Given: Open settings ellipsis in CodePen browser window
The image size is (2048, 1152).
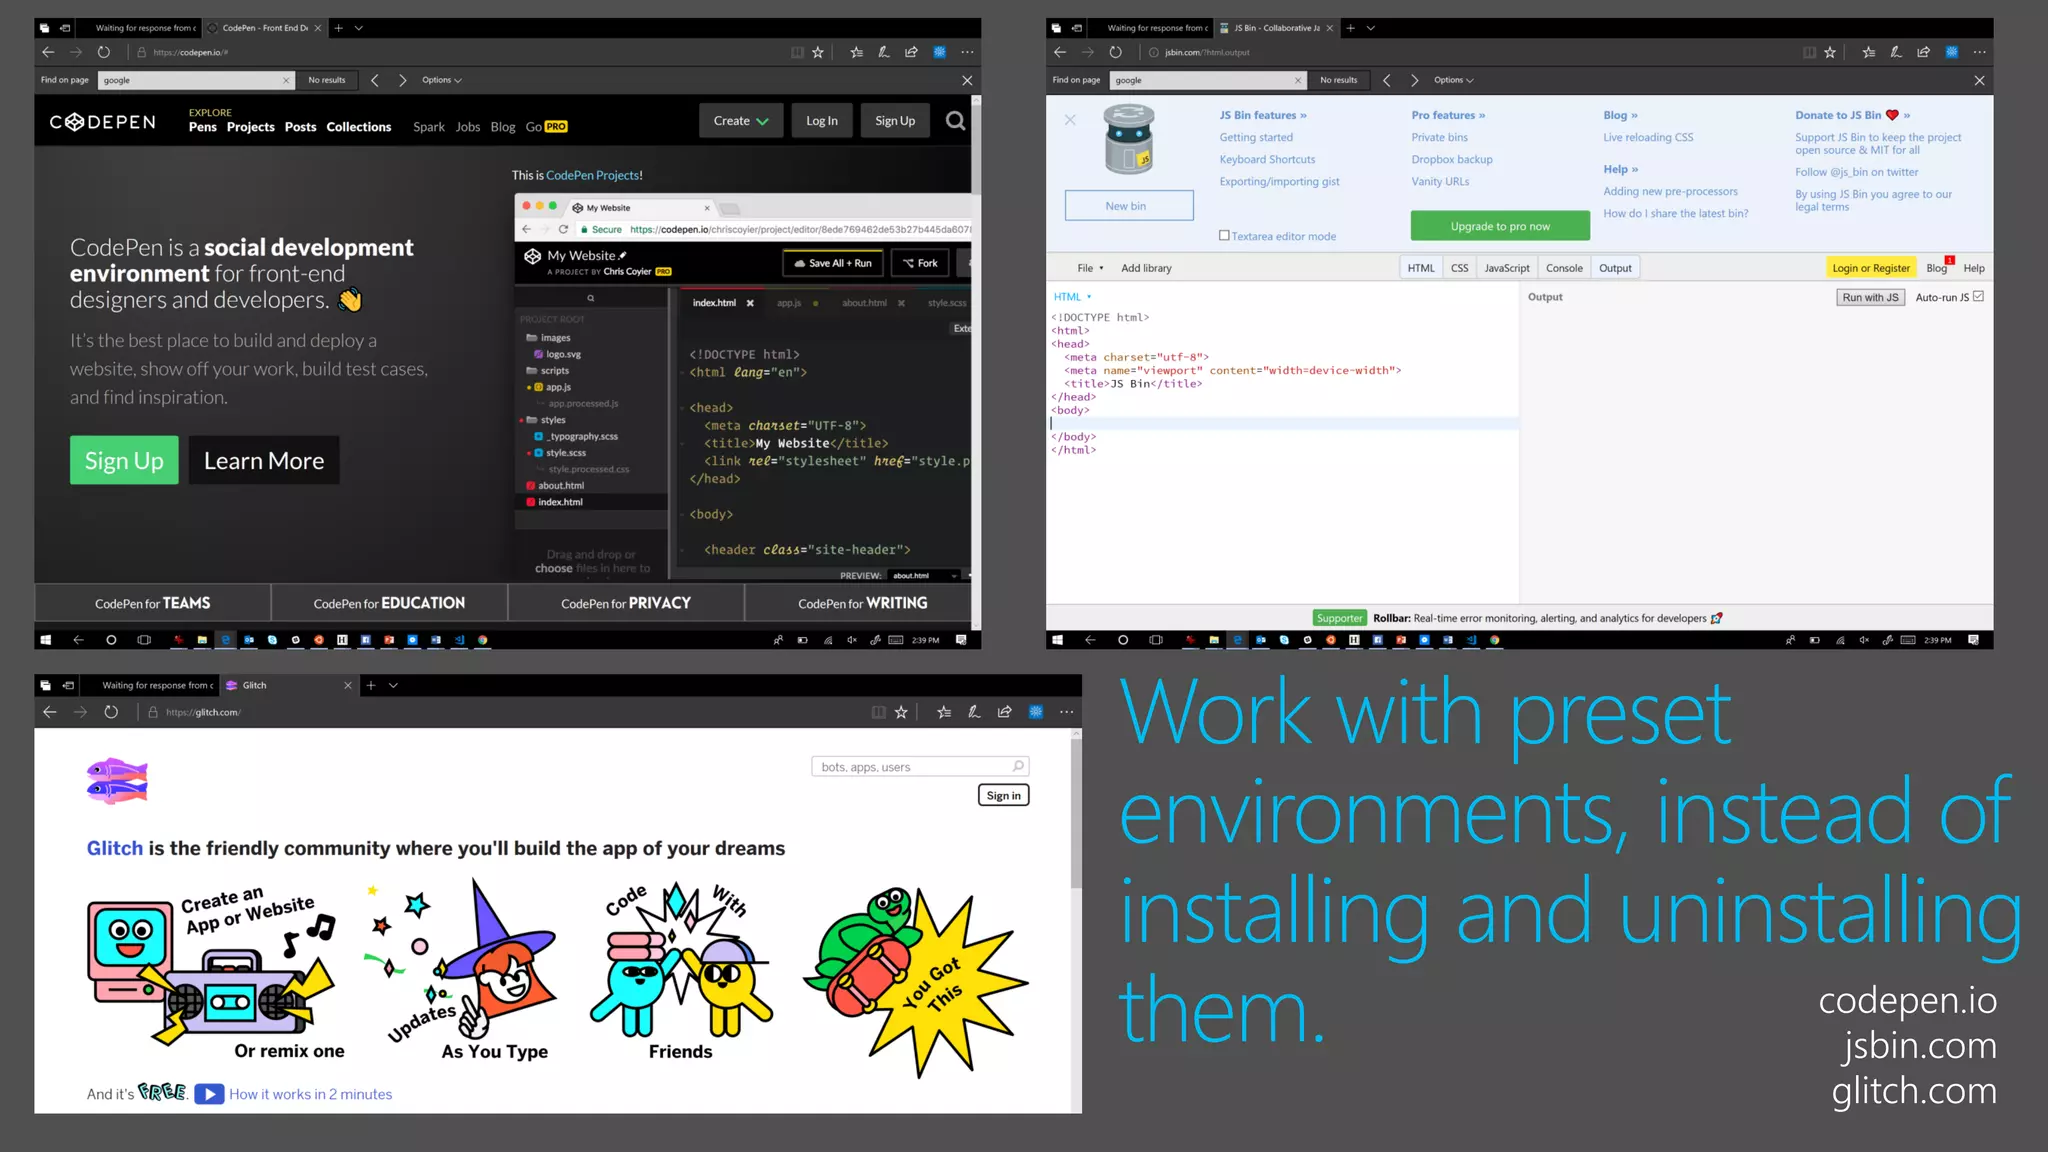Looking at the screenshot, I should pos(967,52).
